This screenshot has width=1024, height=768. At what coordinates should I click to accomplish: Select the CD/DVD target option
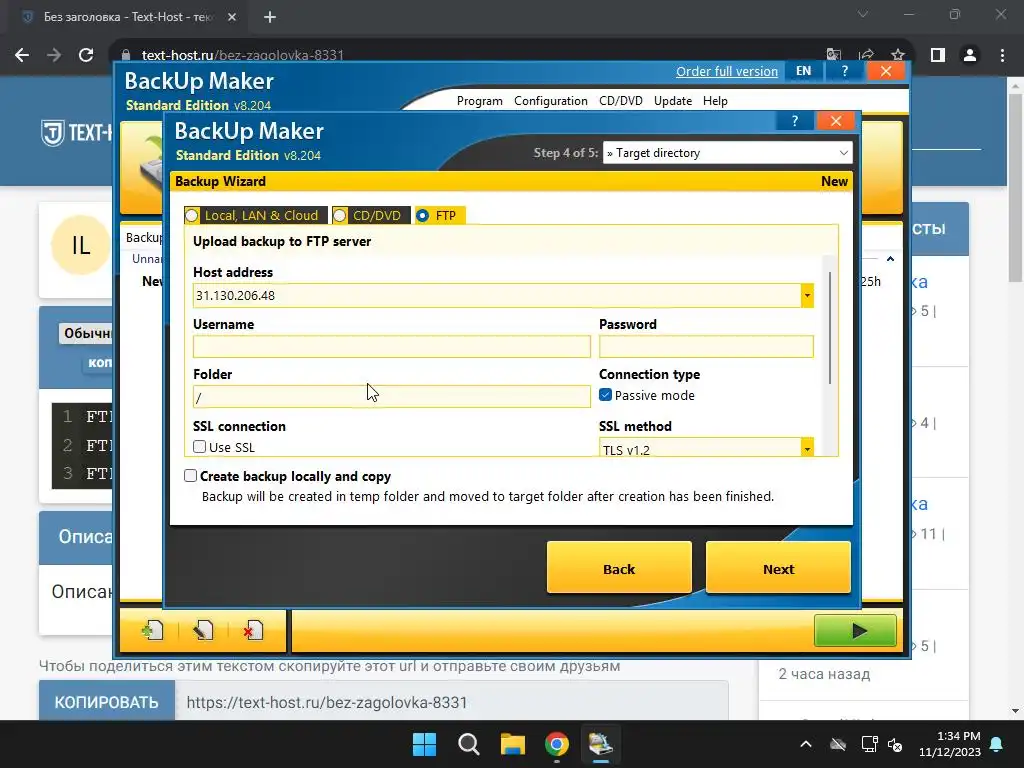(x=370, y=216)
